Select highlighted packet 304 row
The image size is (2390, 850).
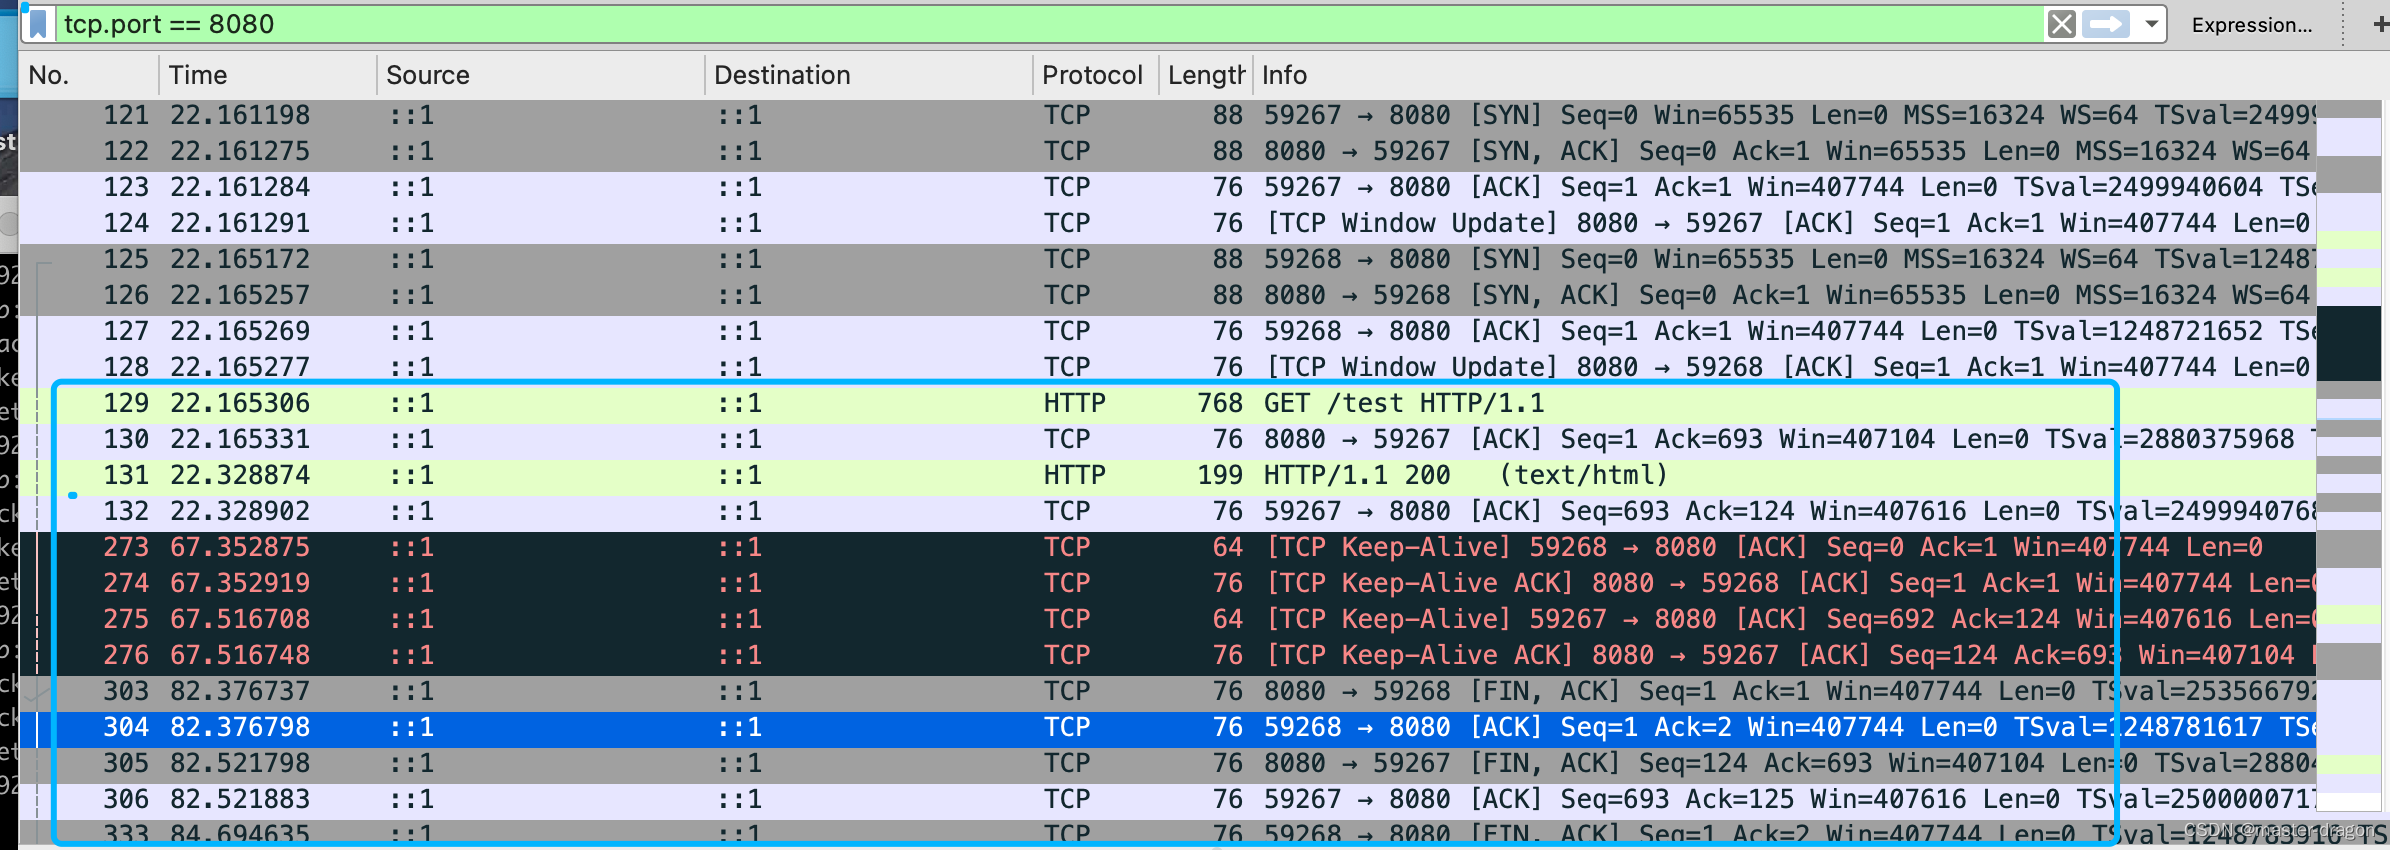tap(1168, 728)
